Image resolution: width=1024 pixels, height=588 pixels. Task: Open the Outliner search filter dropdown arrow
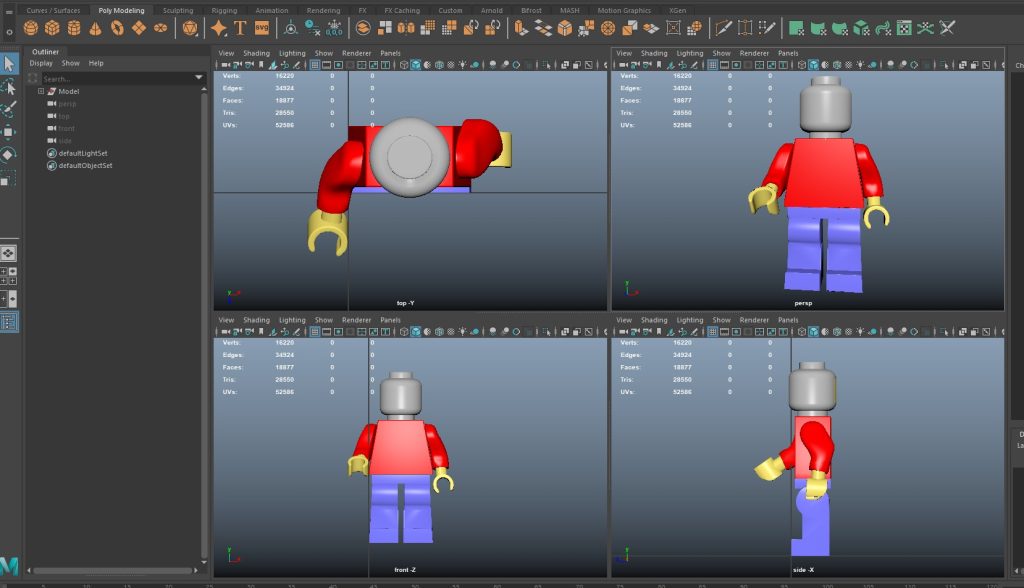coord(199,78)
